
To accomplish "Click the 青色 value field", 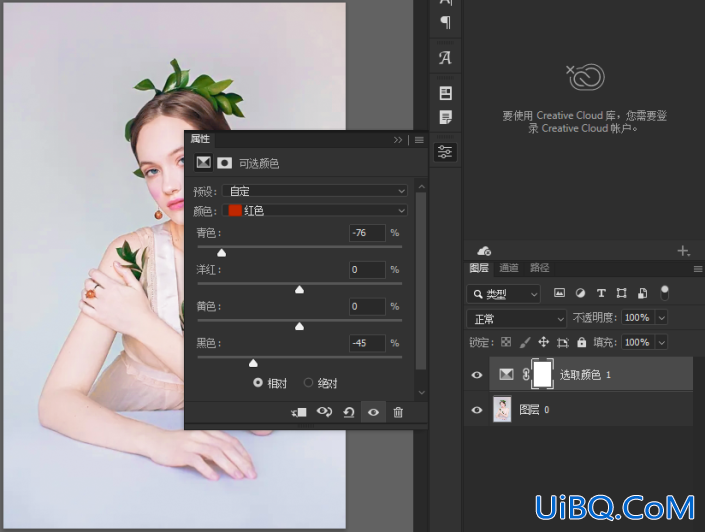I will pyautogui.click(x=367, y=233).
